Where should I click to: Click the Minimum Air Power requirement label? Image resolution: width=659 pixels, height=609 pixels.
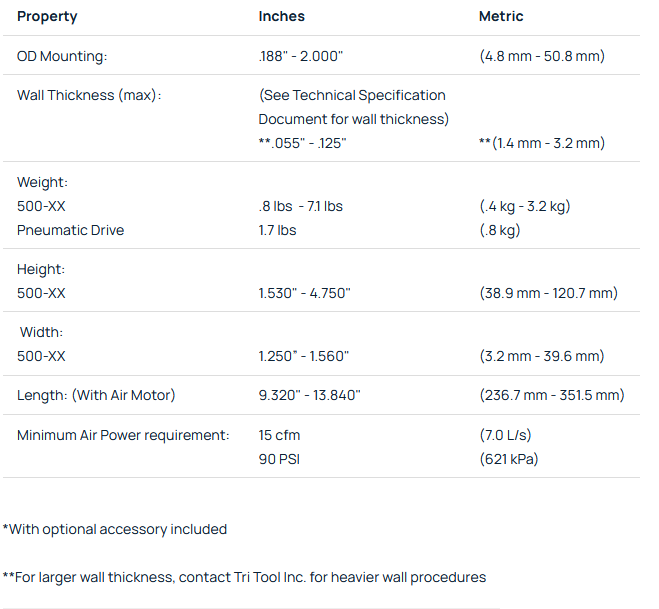pos(123,435)
